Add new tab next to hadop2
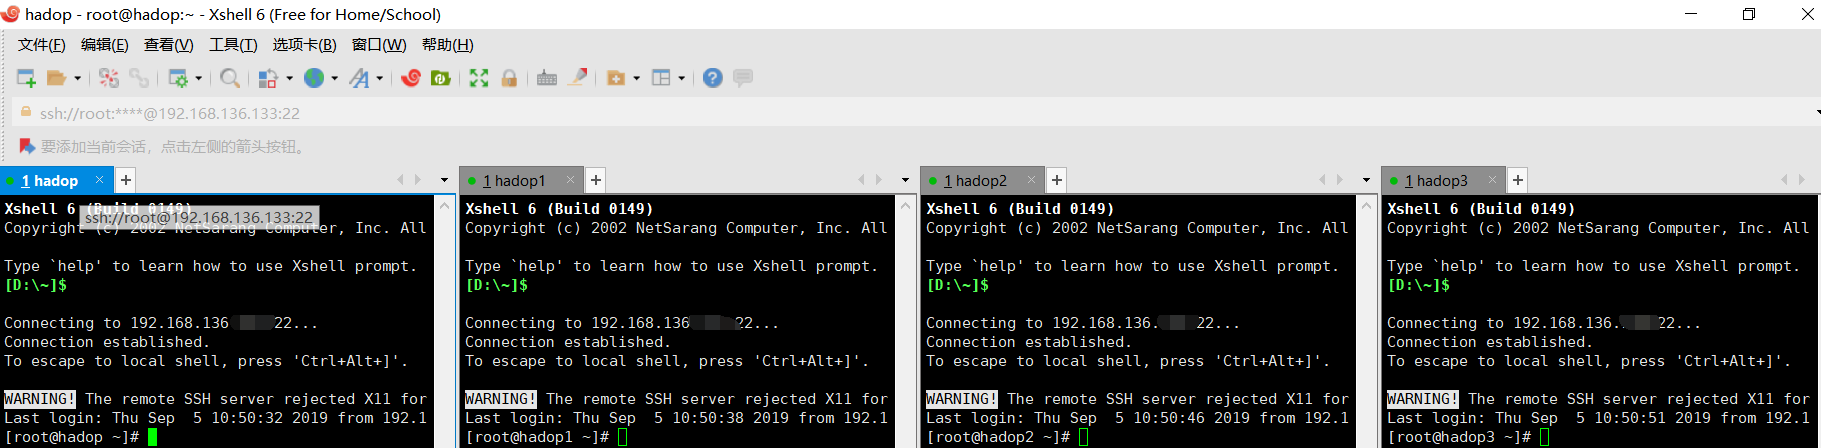 [1057, 180]
